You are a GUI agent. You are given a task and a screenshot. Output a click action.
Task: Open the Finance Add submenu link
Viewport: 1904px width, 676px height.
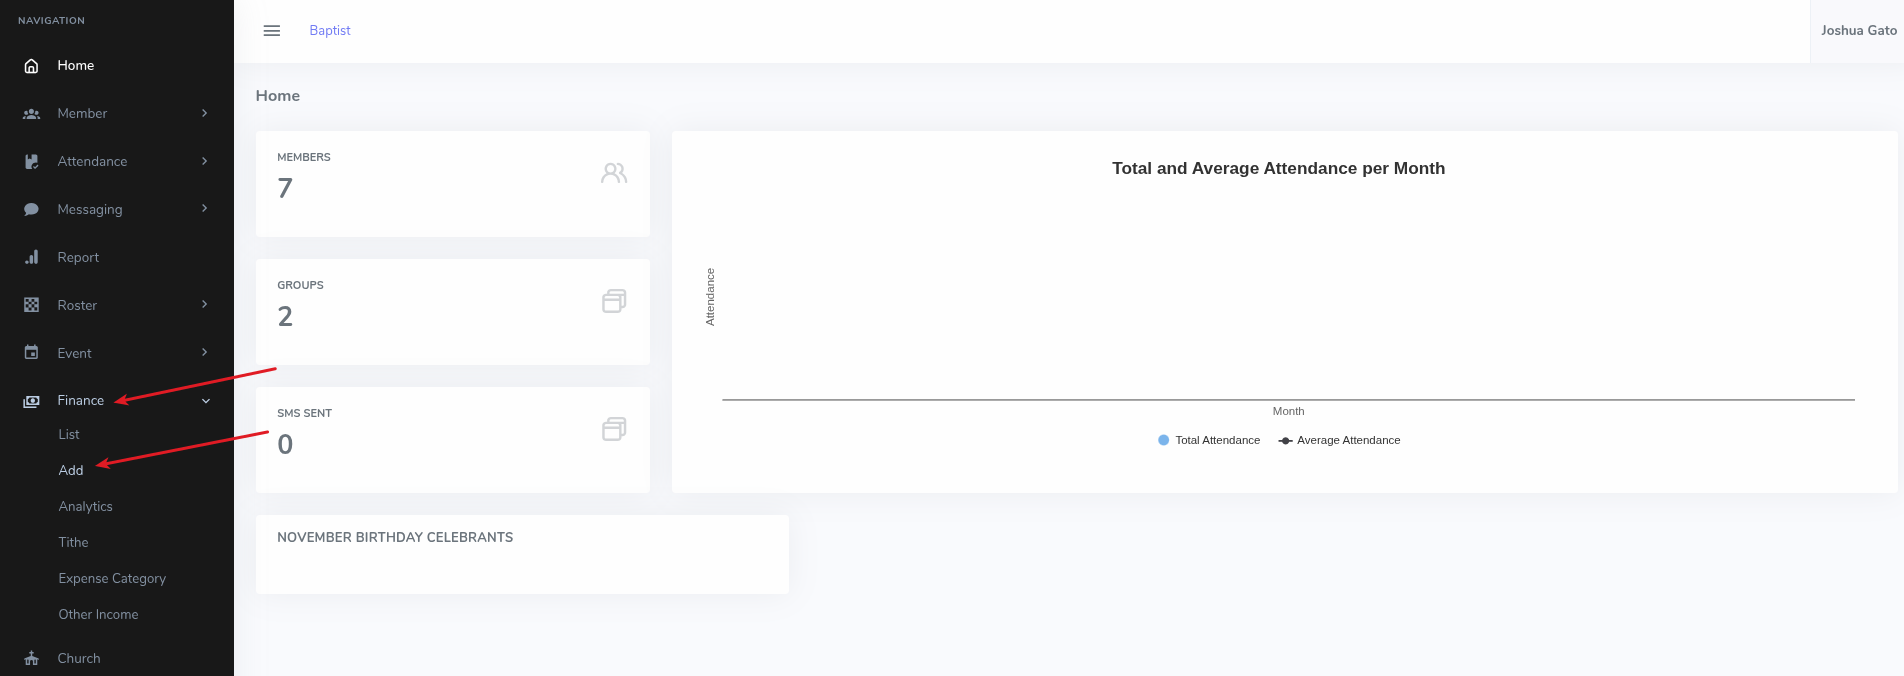coord(71,471)
